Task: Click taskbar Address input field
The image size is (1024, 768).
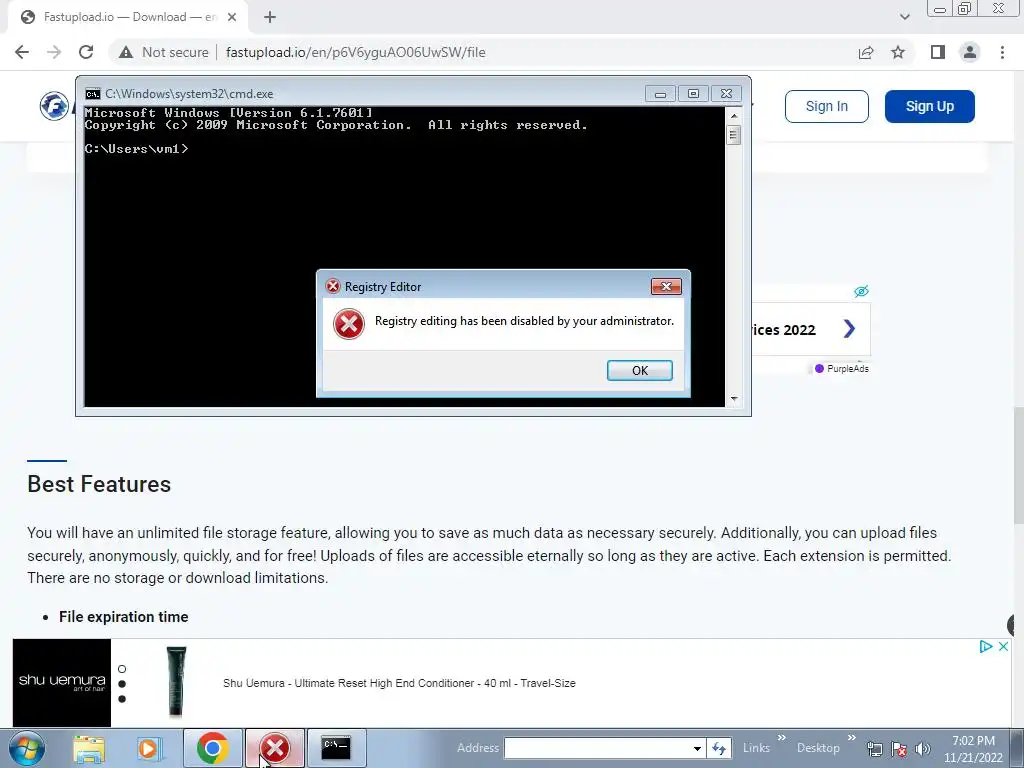Action: tap(597, 748)
